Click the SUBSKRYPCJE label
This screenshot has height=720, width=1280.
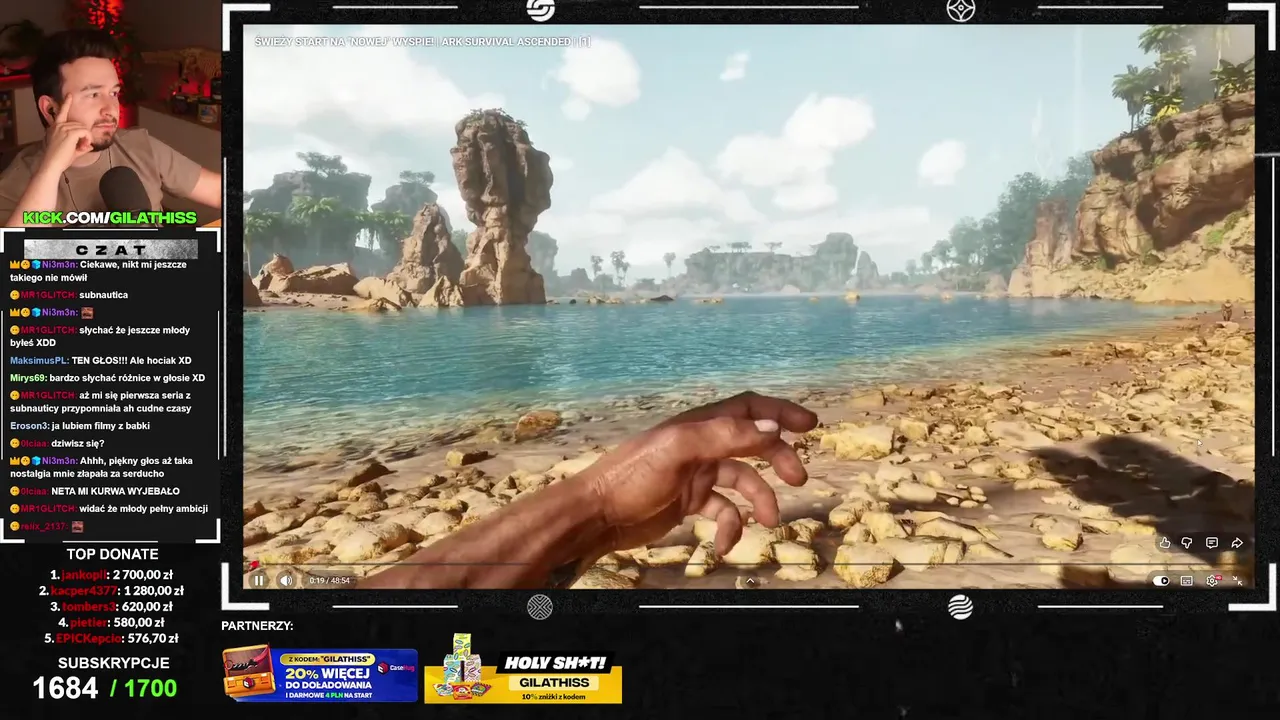coord(113,663)
